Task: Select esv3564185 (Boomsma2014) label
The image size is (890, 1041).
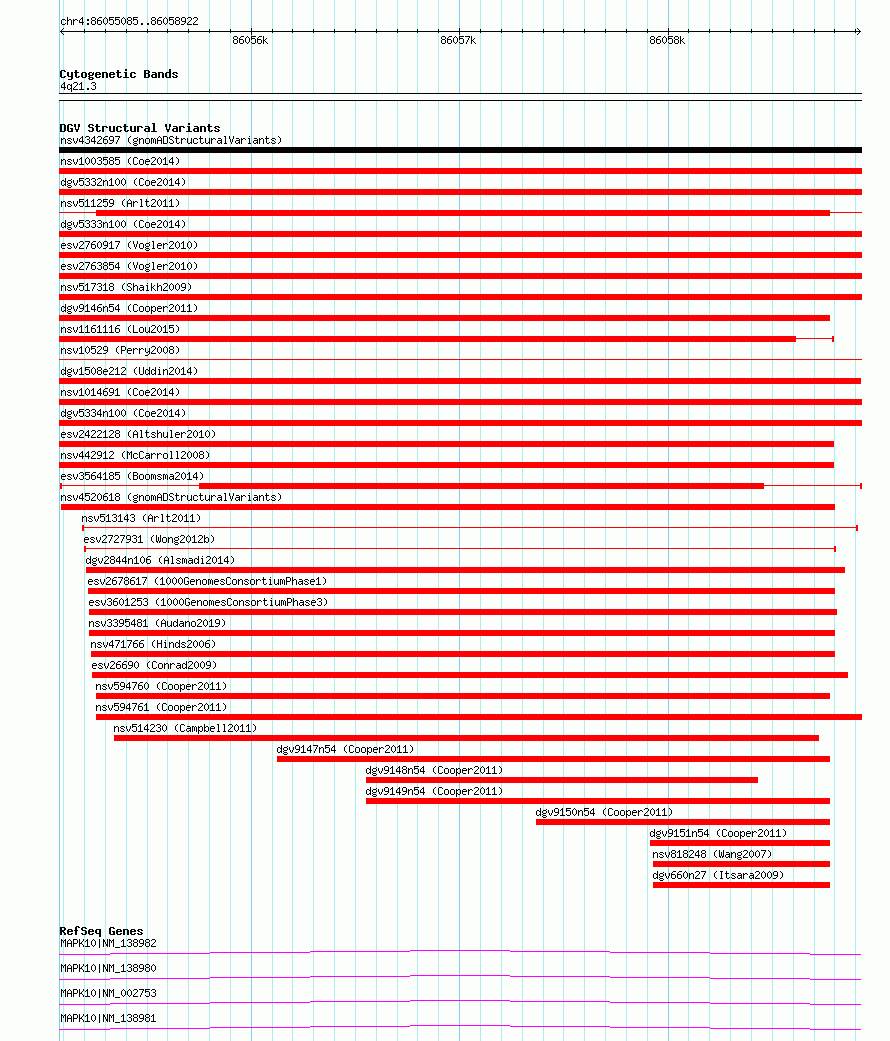Action: click(x=132, y=476)
